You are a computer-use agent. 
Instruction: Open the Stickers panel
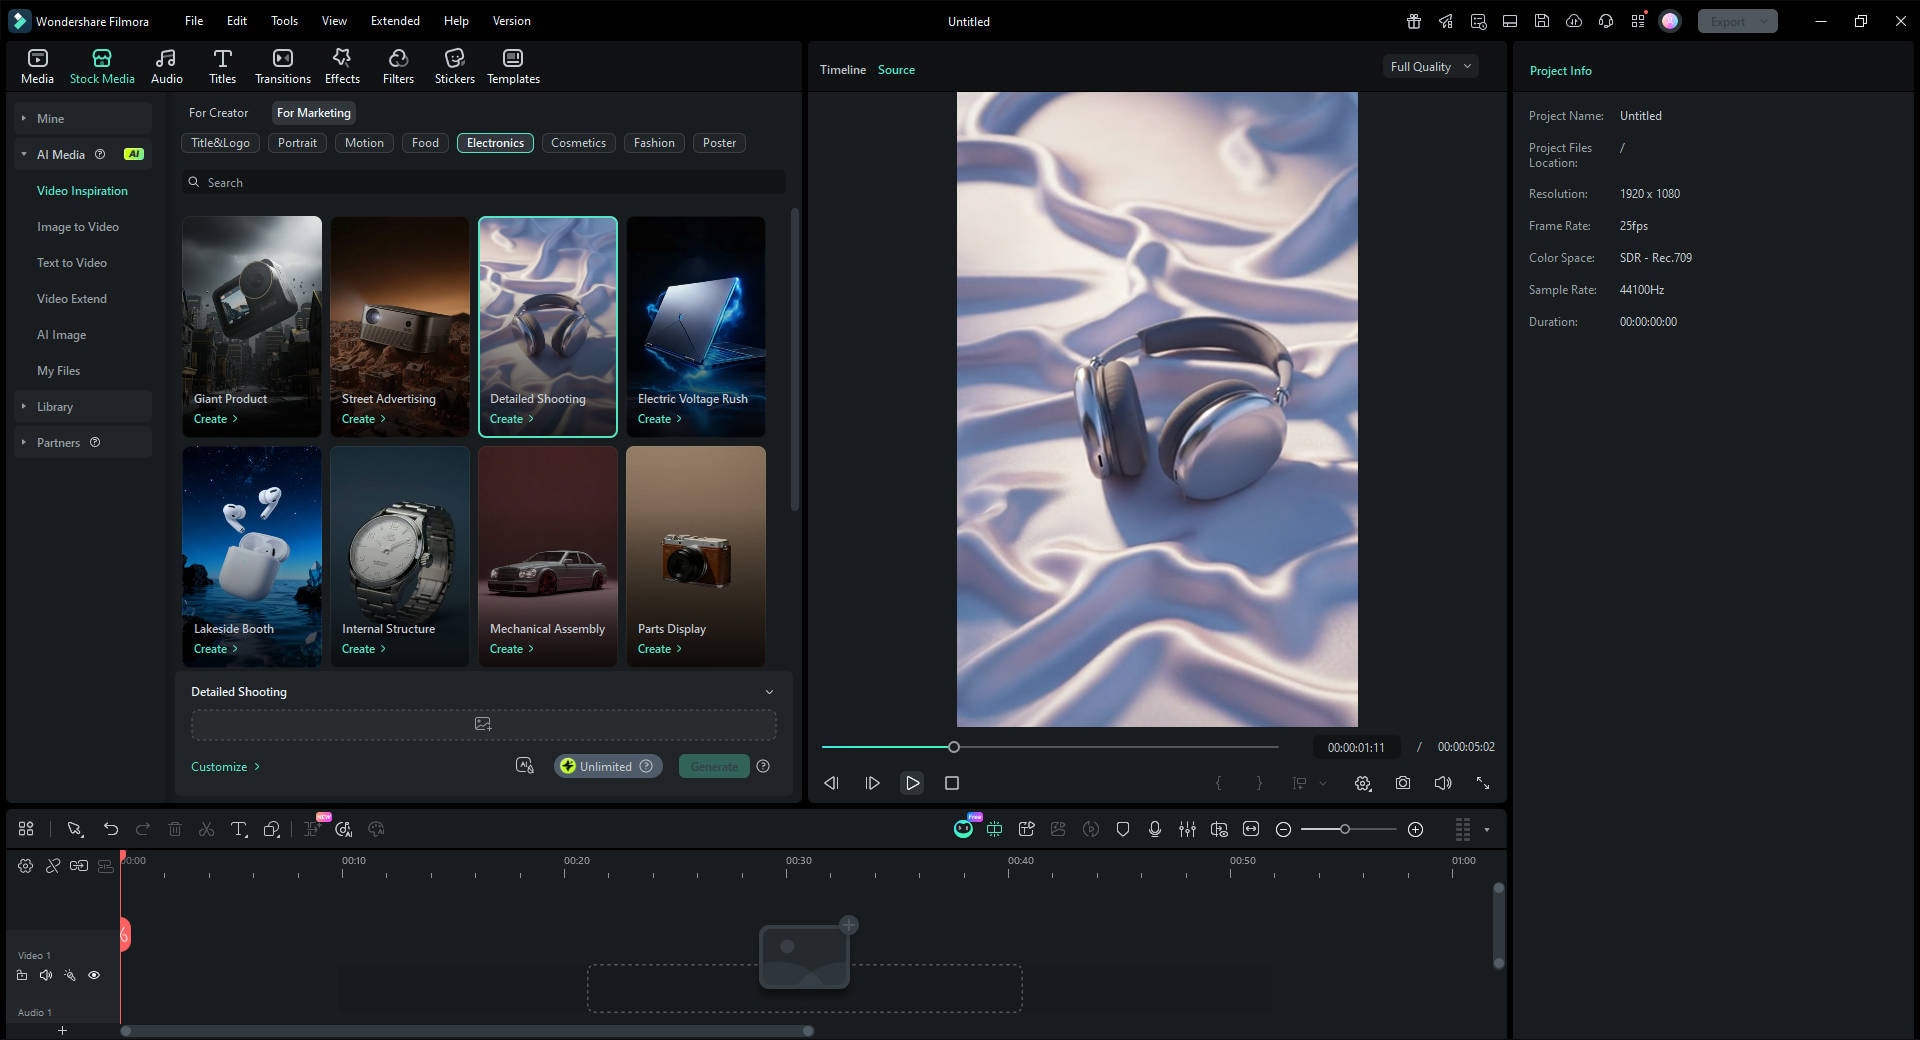[x=455, y=65]
